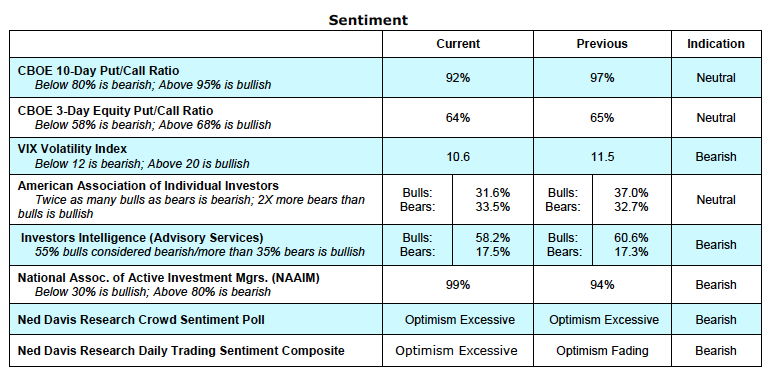
Task: Select the Previous column header
Action: [602, 44]
